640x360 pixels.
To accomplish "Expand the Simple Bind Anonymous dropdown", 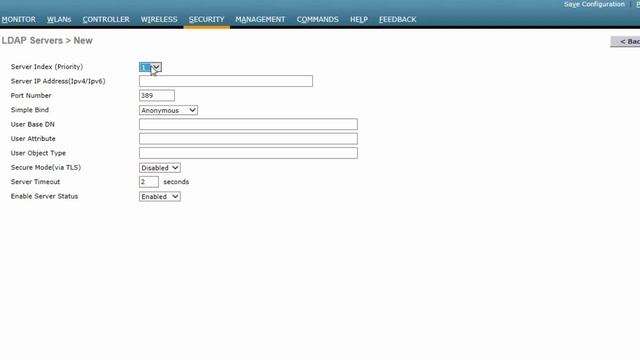I will pos(168,110).
